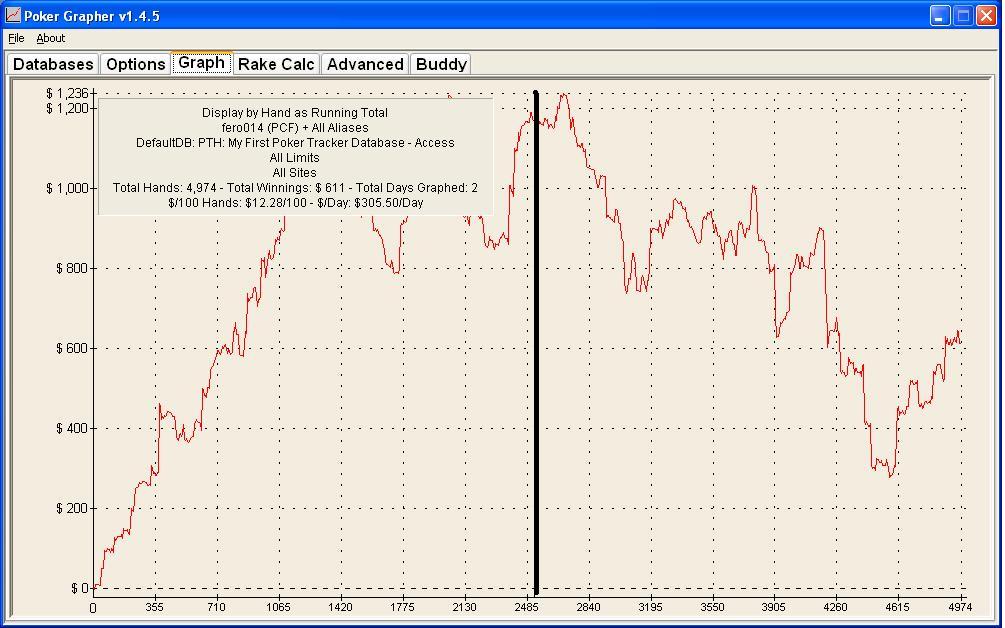Switch to the Options tab
1005x628 pixels.
tap(135, 64)
